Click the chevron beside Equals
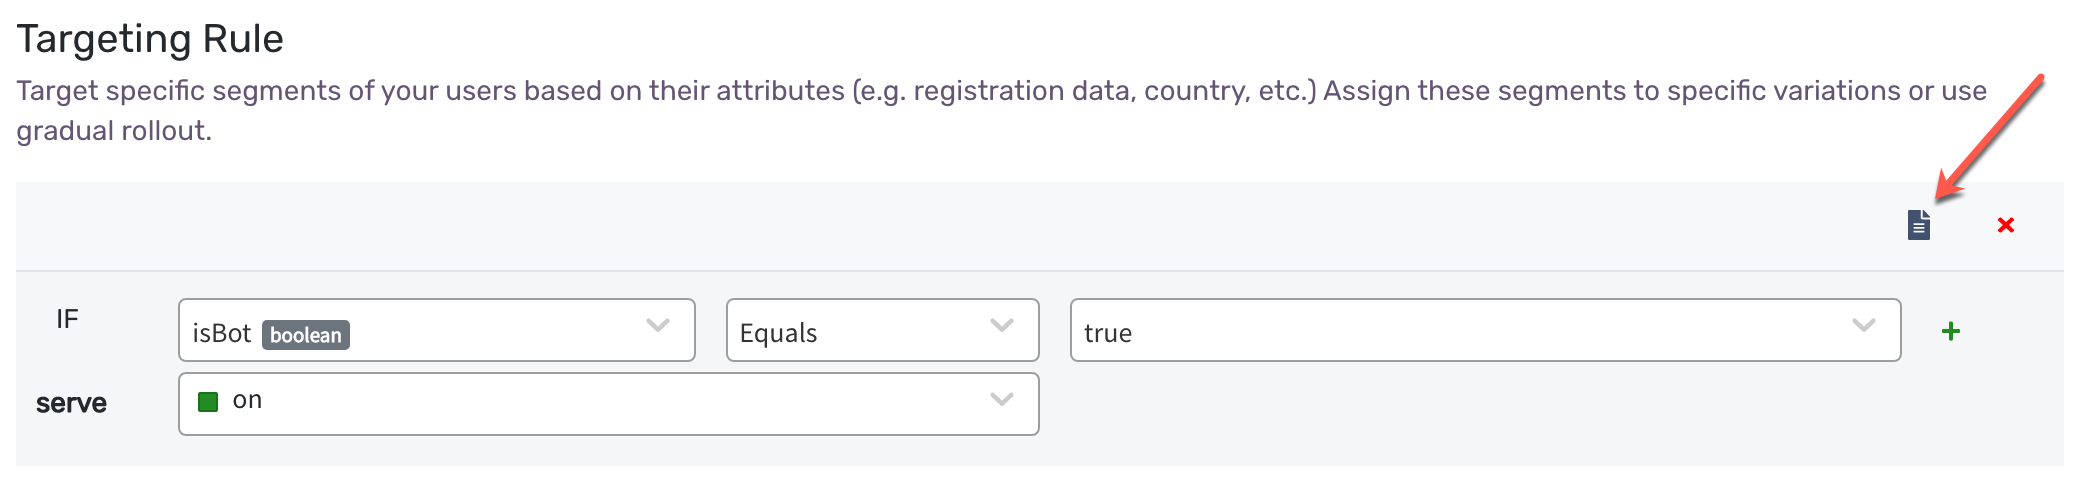Image resolution: width=2100 pixels, height=486 pixels. (x=1001, y=325)
